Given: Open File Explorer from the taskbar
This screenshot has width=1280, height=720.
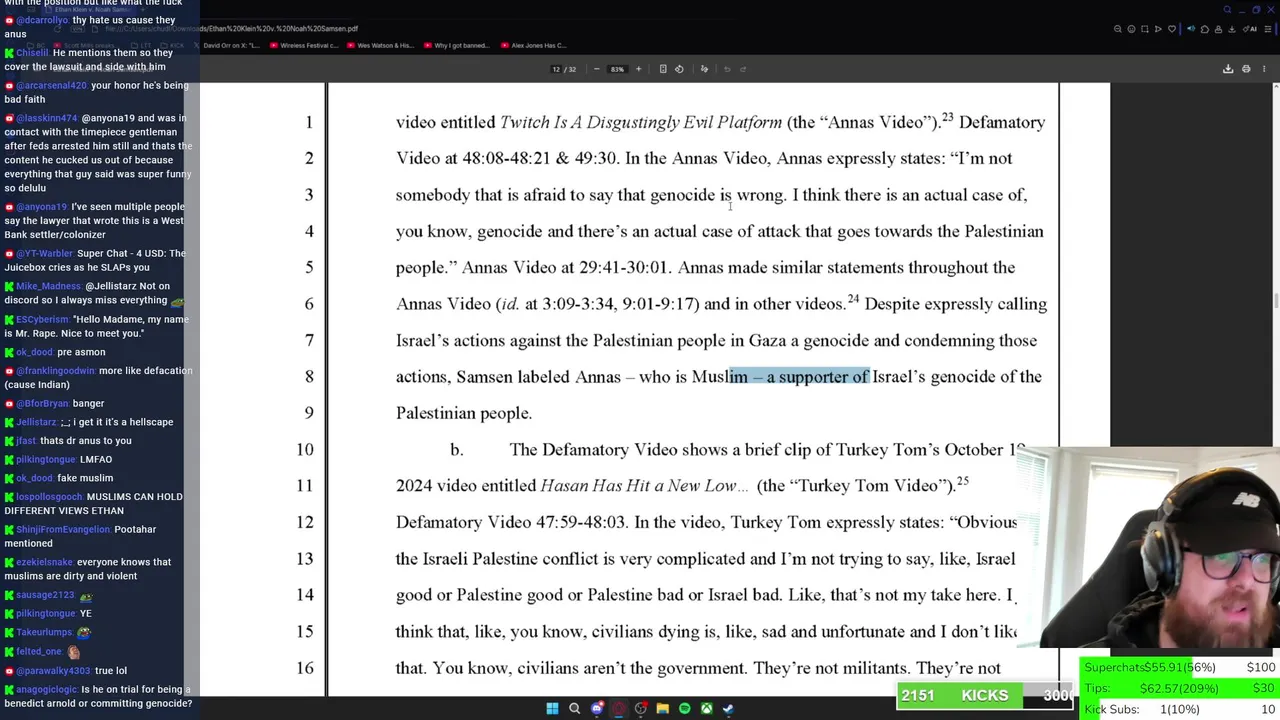Looking at the screenshot, I should pyautogui.click(x=662, y=708).
